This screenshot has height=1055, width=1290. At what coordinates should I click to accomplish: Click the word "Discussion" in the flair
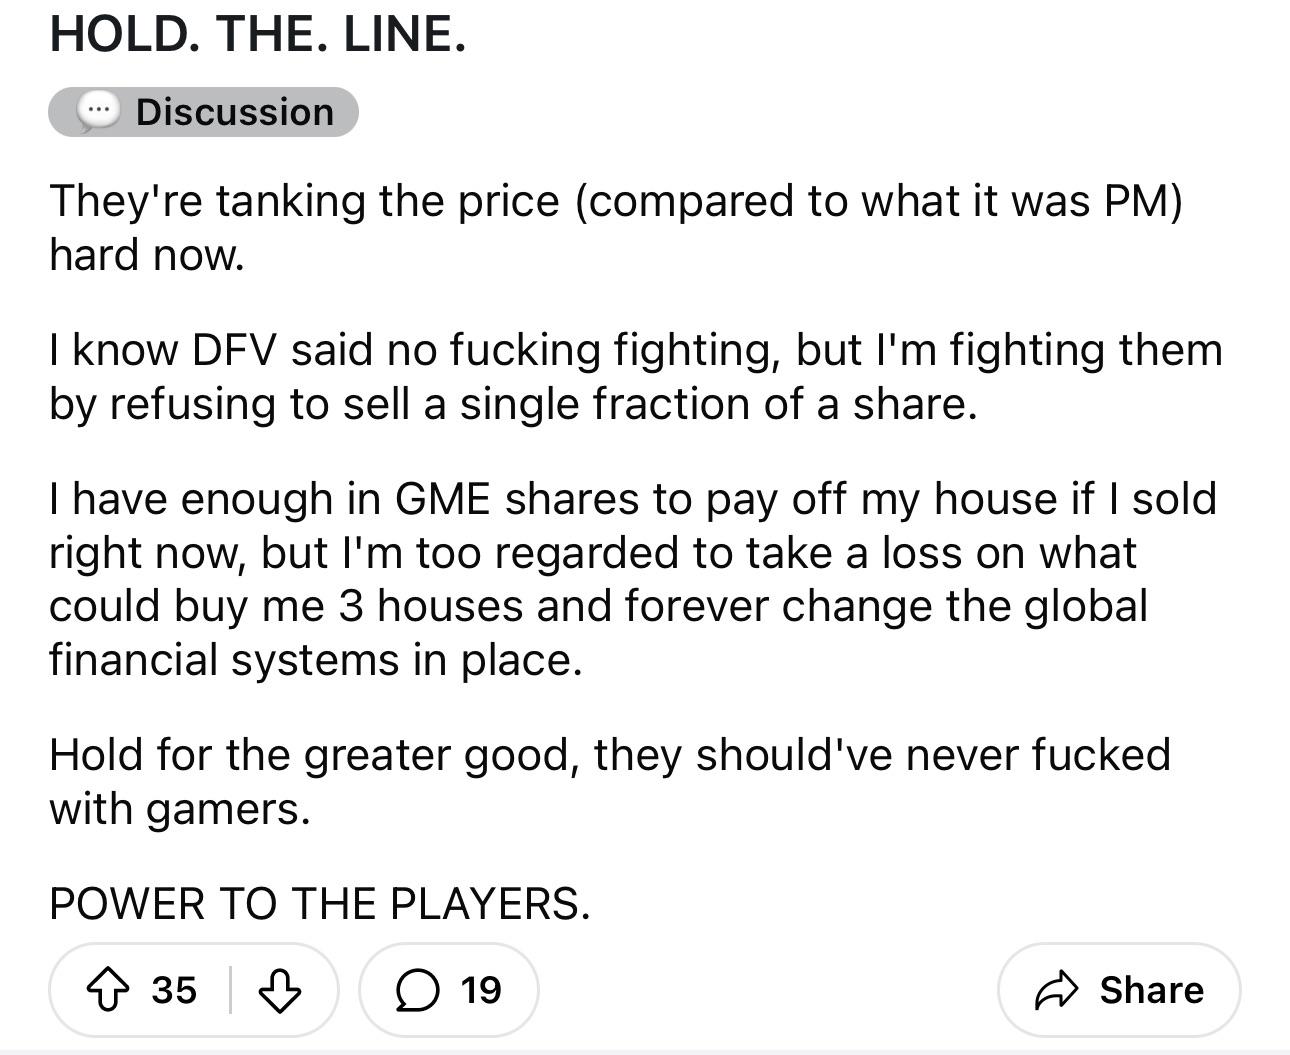coord(235,112)
